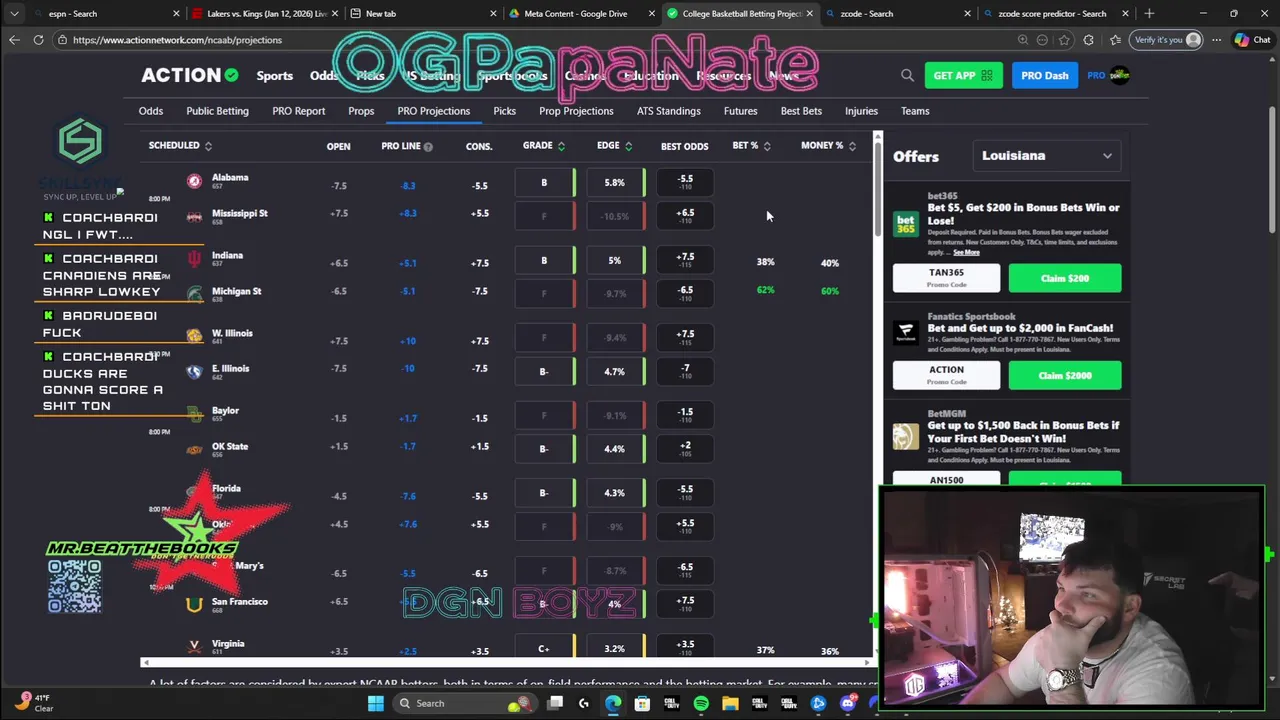Open the Teams tab

pyautogui.click(x=915, y=111)
